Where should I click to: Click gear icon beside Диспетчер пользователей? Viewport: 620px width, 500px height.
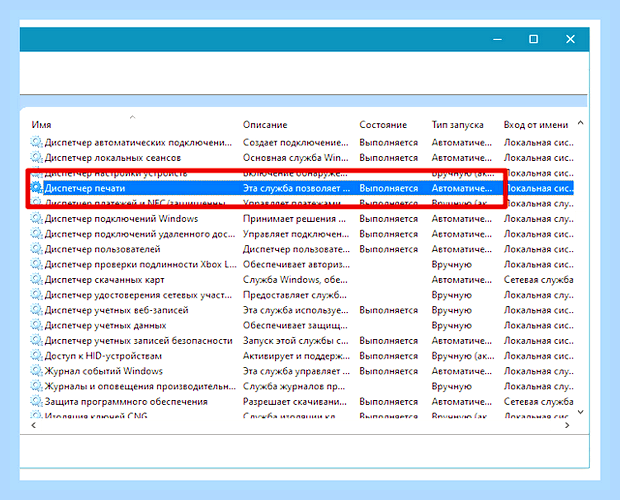click(36, 249)
